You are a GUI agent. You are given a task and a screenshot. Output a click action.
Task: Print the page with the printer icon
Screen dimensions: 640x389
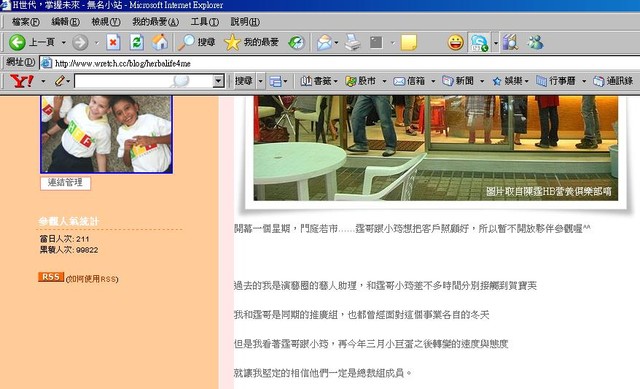click(x=352, y=42)
